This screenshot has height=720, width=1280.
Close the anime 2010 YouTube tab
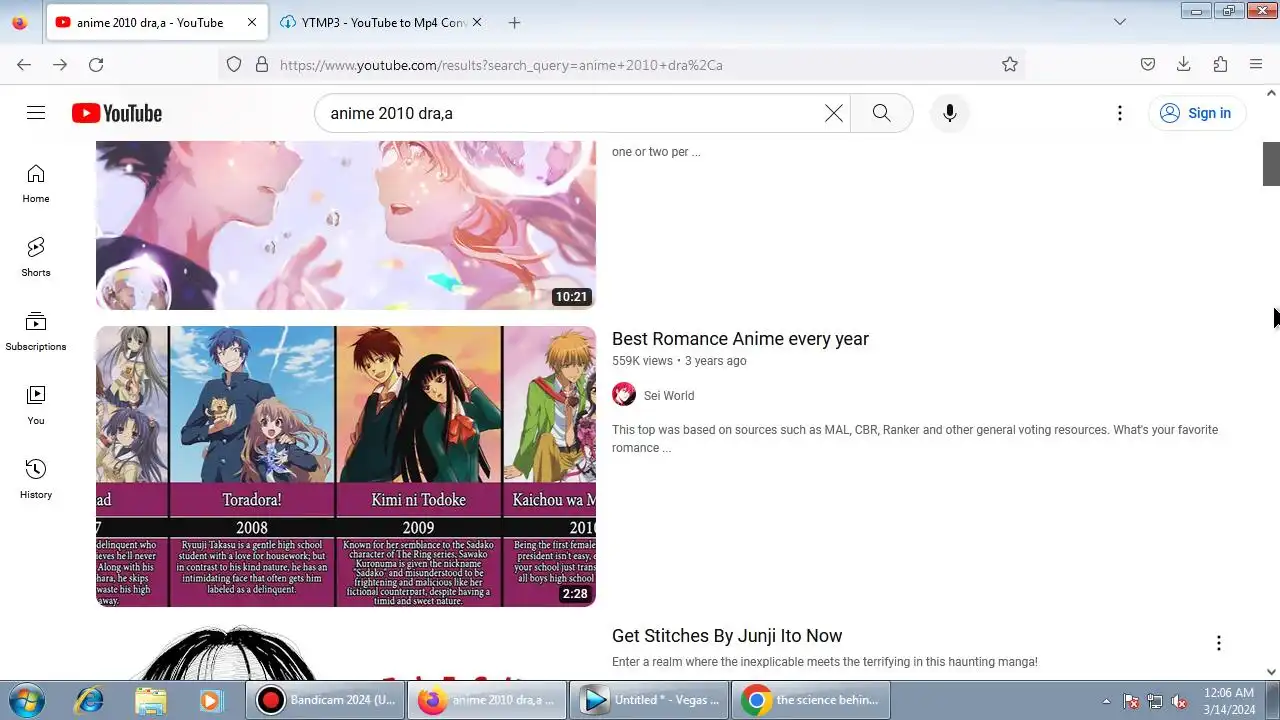pos(251,22)
